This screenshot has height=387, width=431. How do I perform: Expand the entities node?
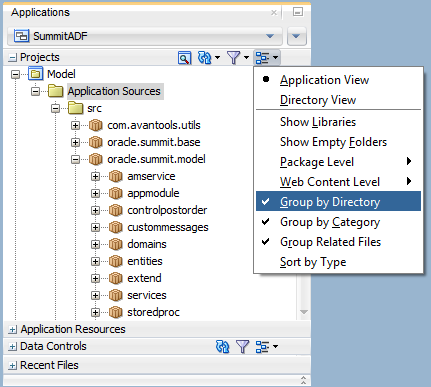[x=95, y=261]
